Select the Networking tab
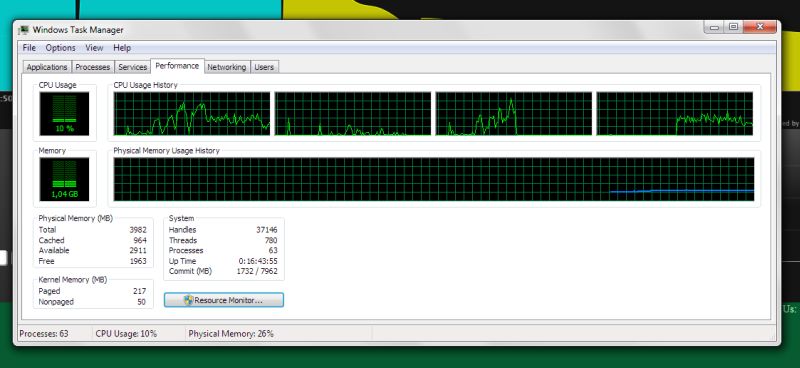 (227, 67)
